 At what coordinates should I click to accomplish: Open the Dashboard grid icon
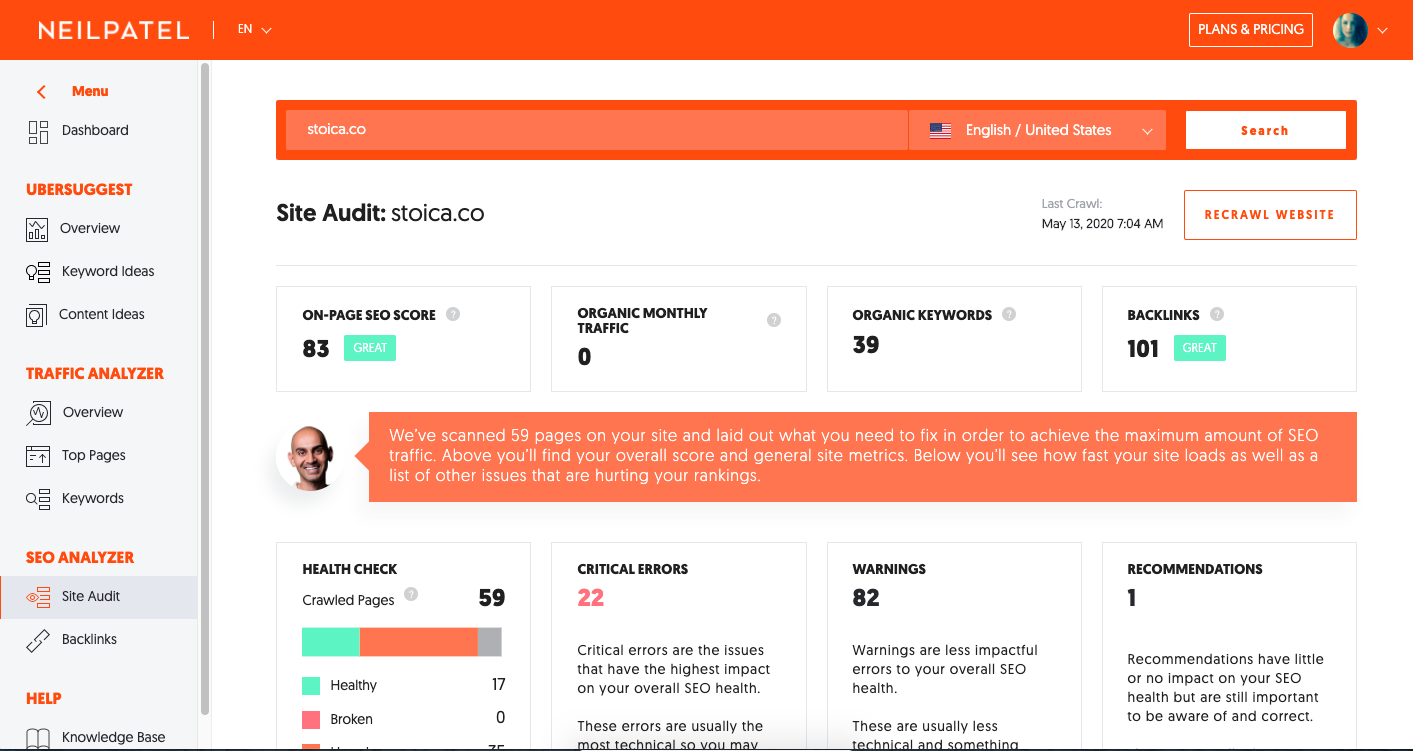[38, 131]
